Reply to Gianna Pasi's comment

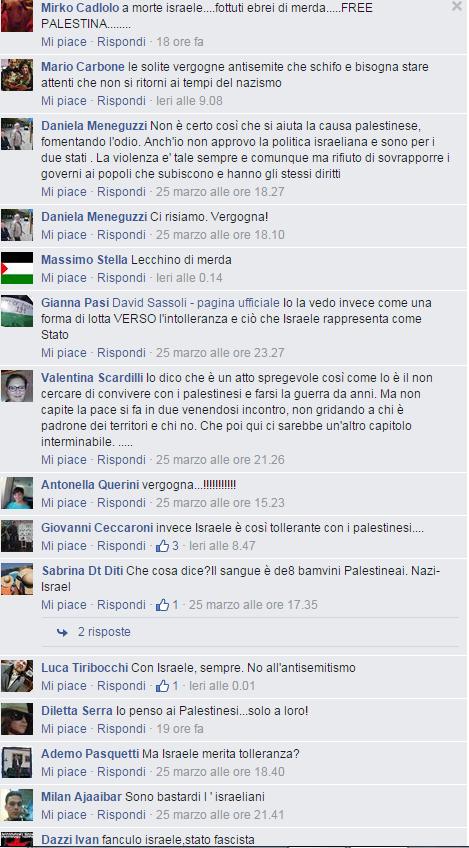tap(121, 353)
